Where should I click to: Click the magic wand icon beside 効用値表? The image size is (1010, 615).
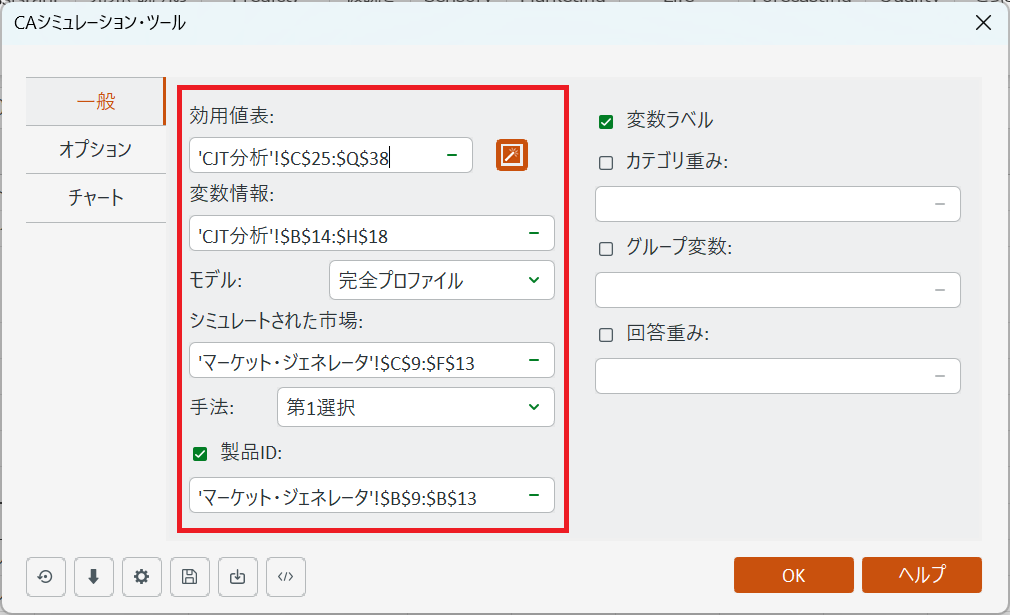(x=512, y=155)
